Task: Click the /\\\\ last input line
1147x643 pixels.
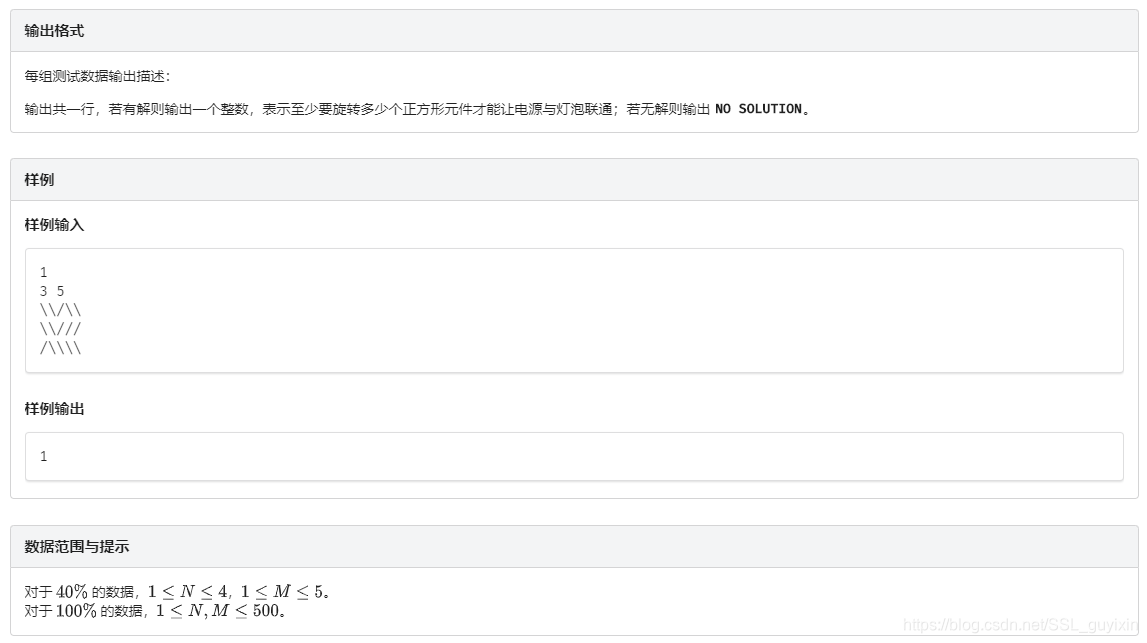Action: point(60,348)
